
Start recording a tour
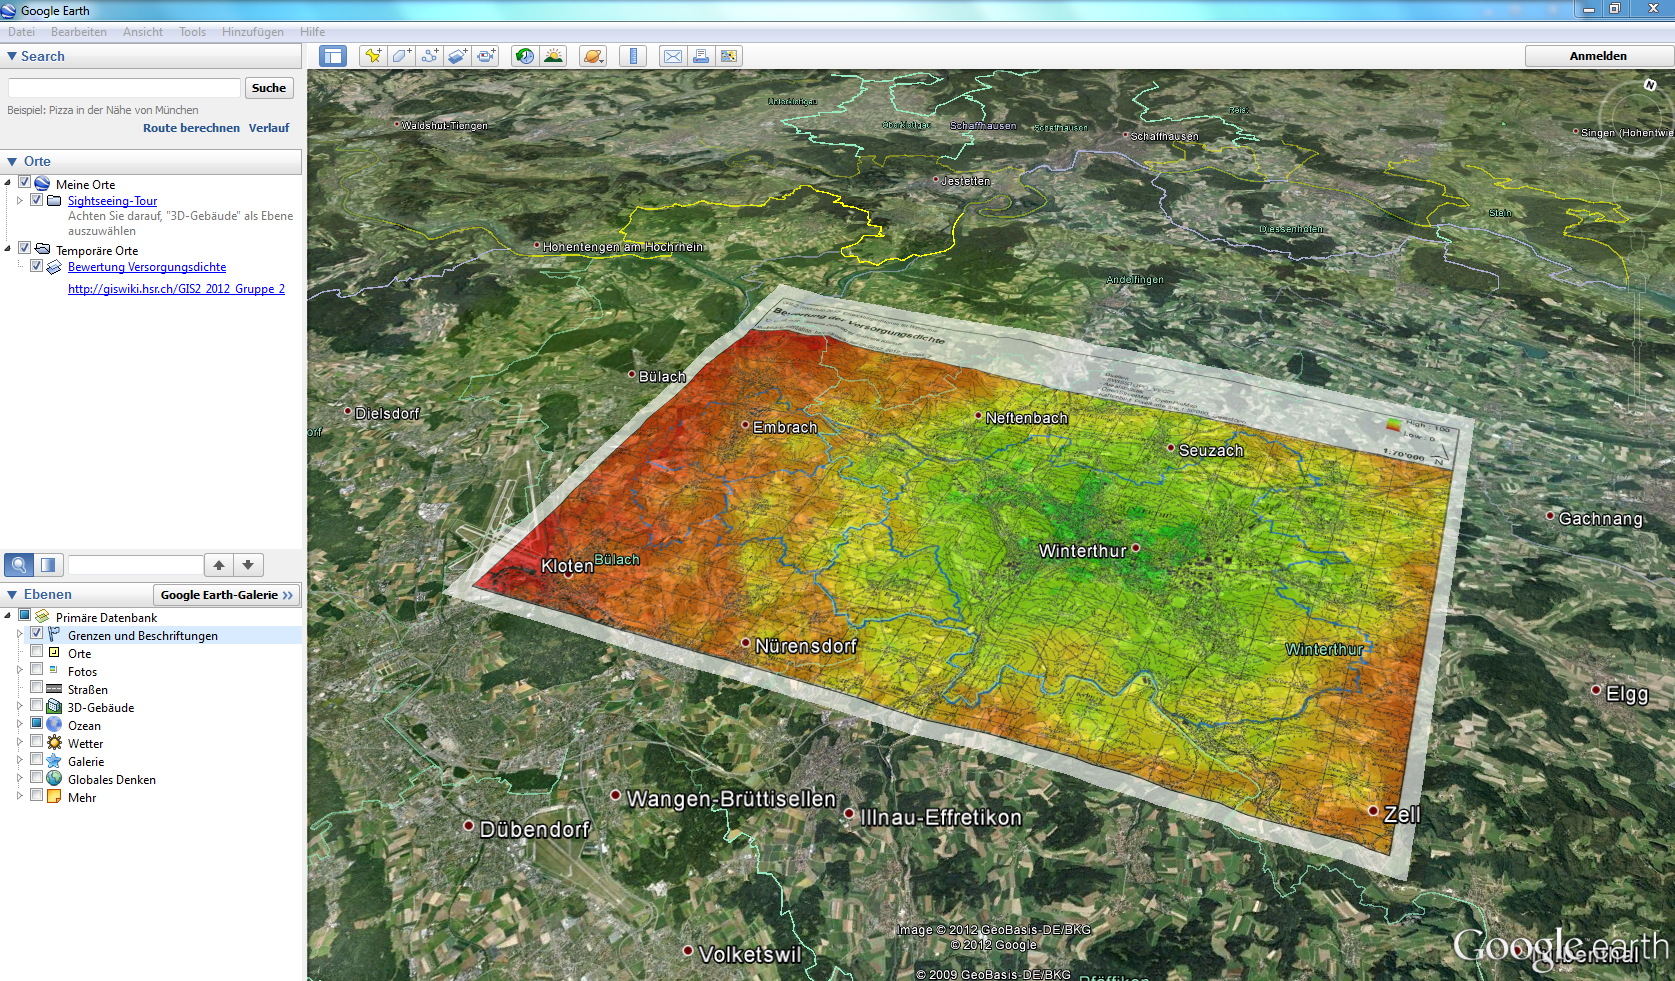click(x=487, y=56)
